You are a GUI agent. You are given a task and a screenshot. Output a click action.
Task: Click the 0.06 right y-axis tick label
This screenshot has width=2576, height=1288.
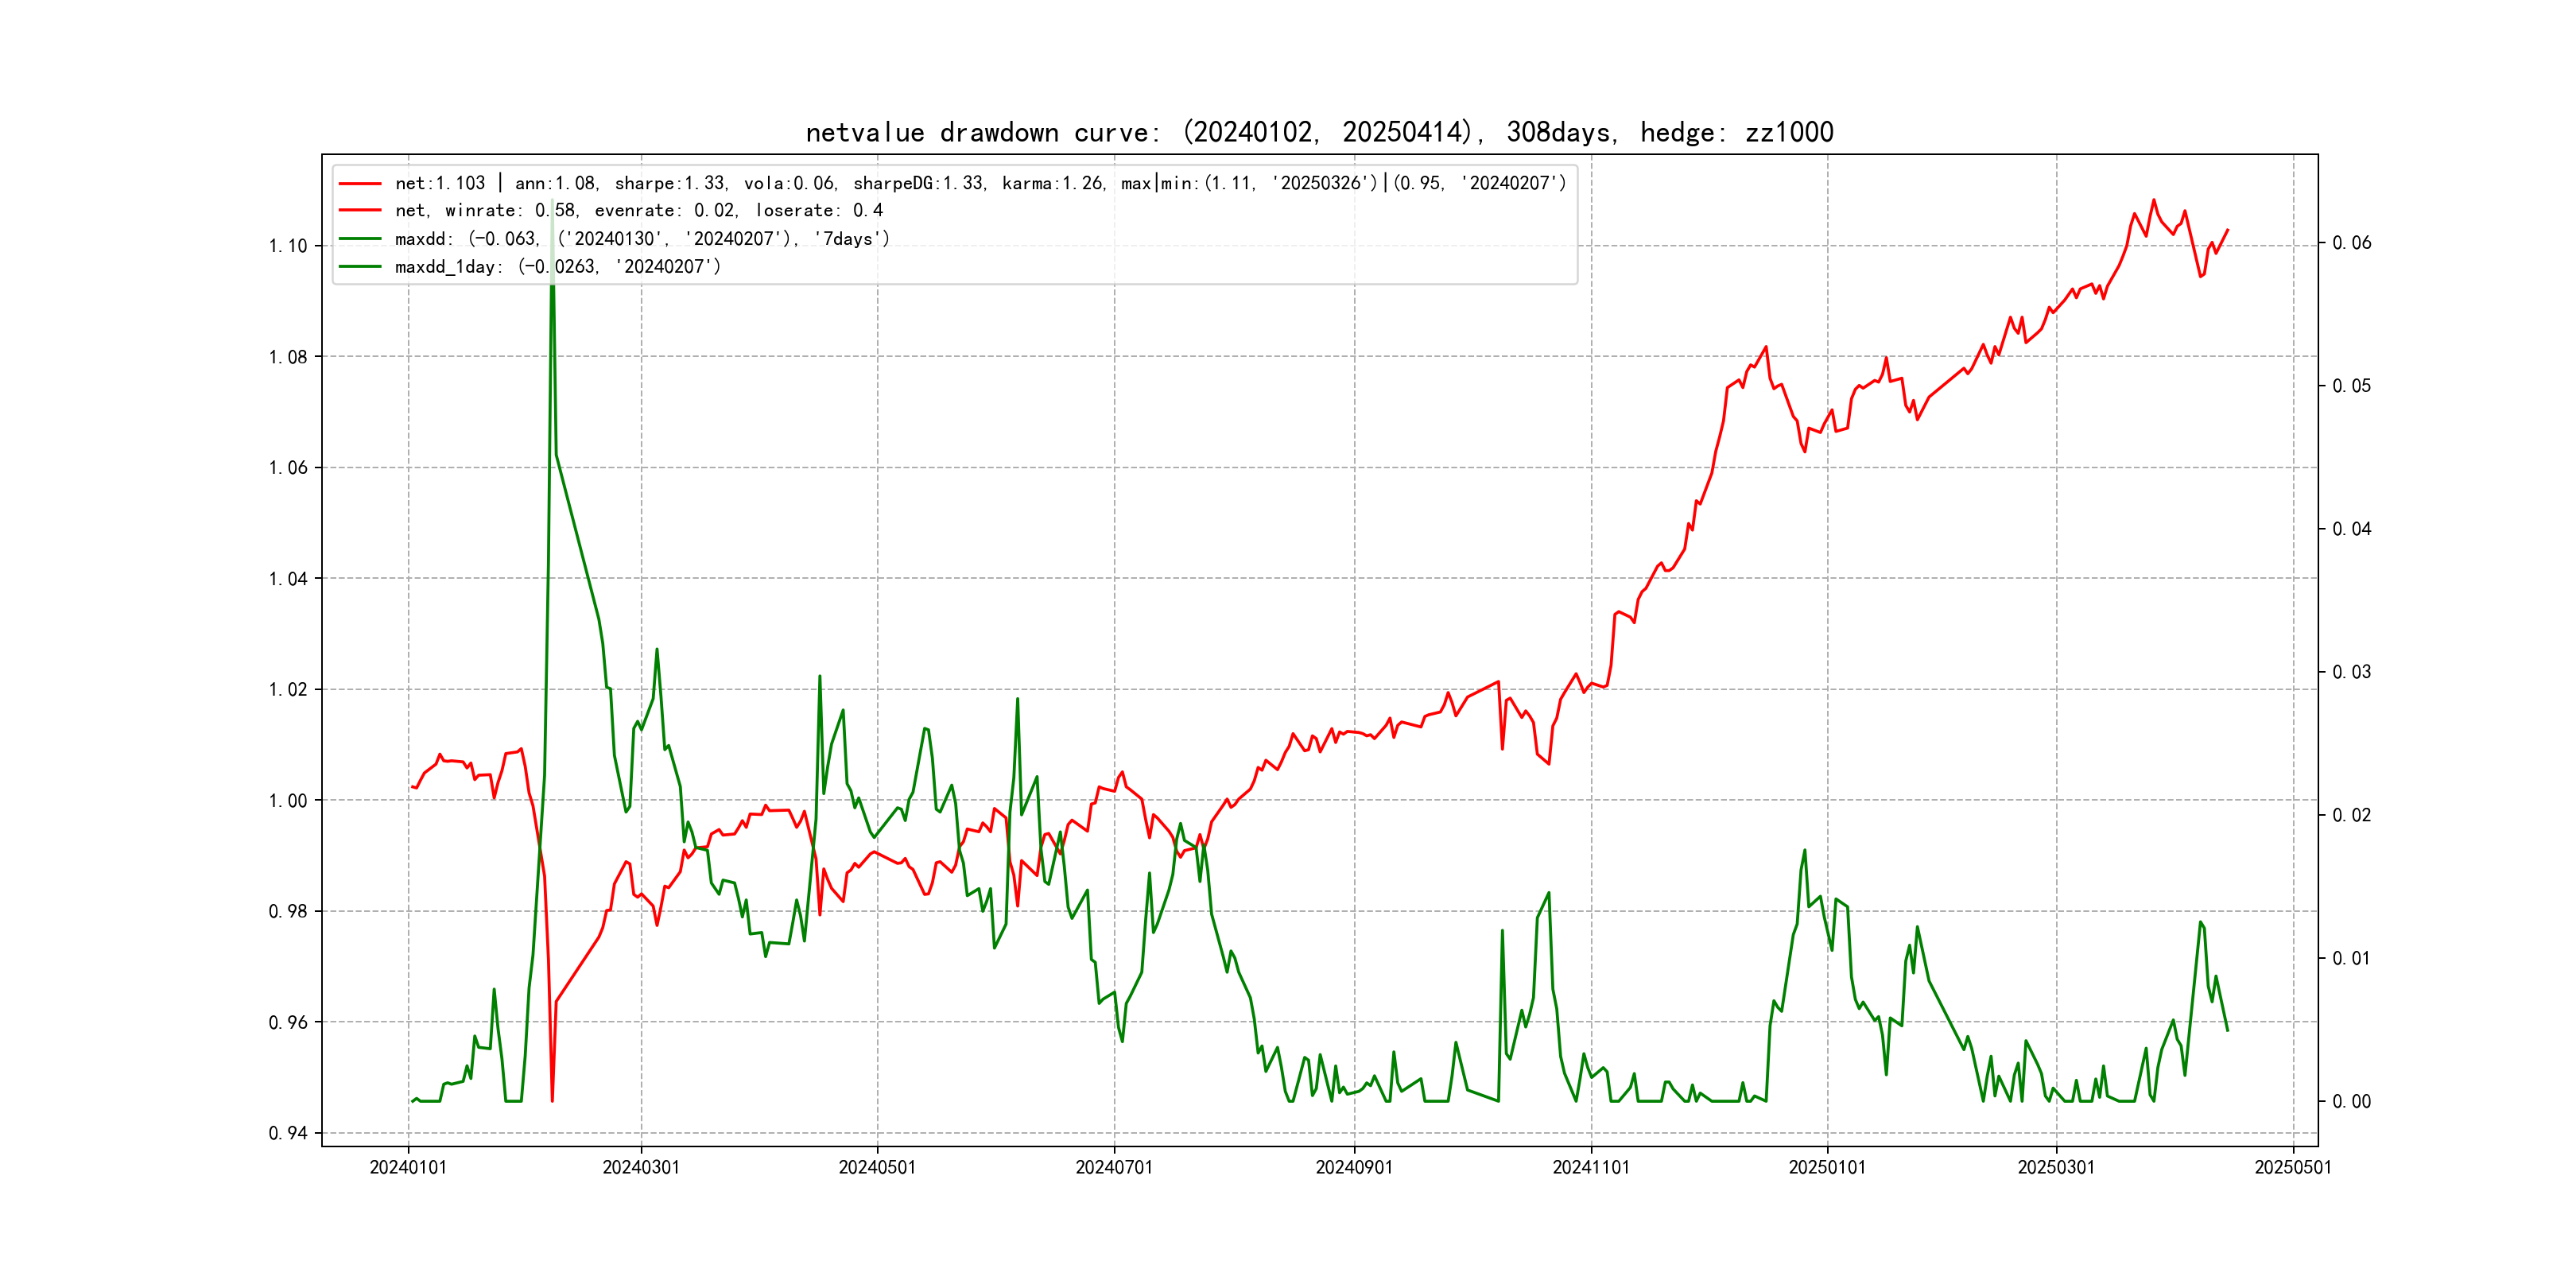(2351, 243)
